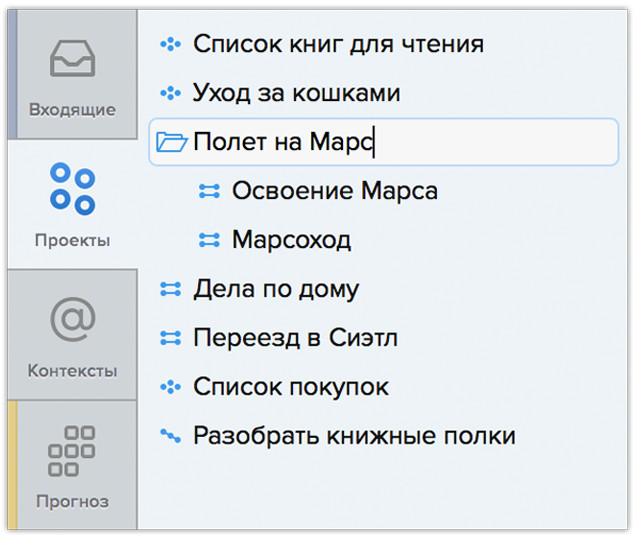Select the project Дела по дому

coord(276,289)
